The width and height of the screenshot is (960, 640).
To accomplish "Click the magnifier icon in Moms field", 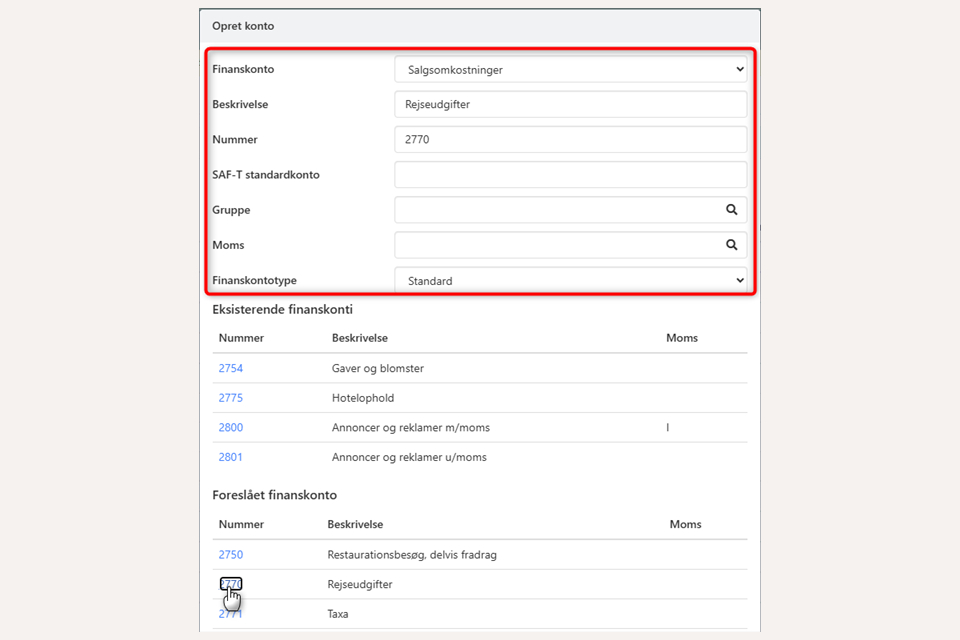I will (731, 245).
